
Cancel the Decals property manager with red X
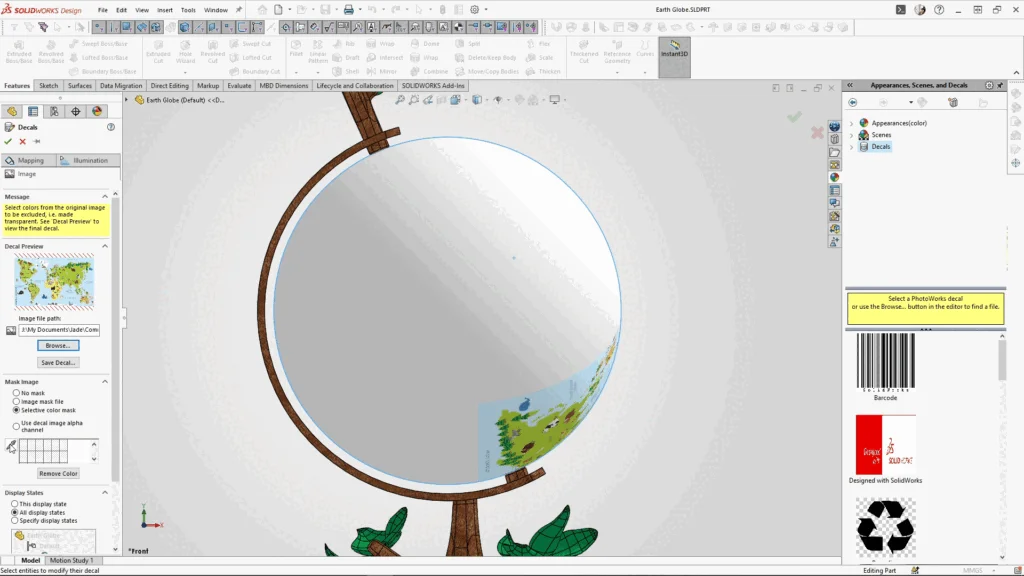[22, 141]
